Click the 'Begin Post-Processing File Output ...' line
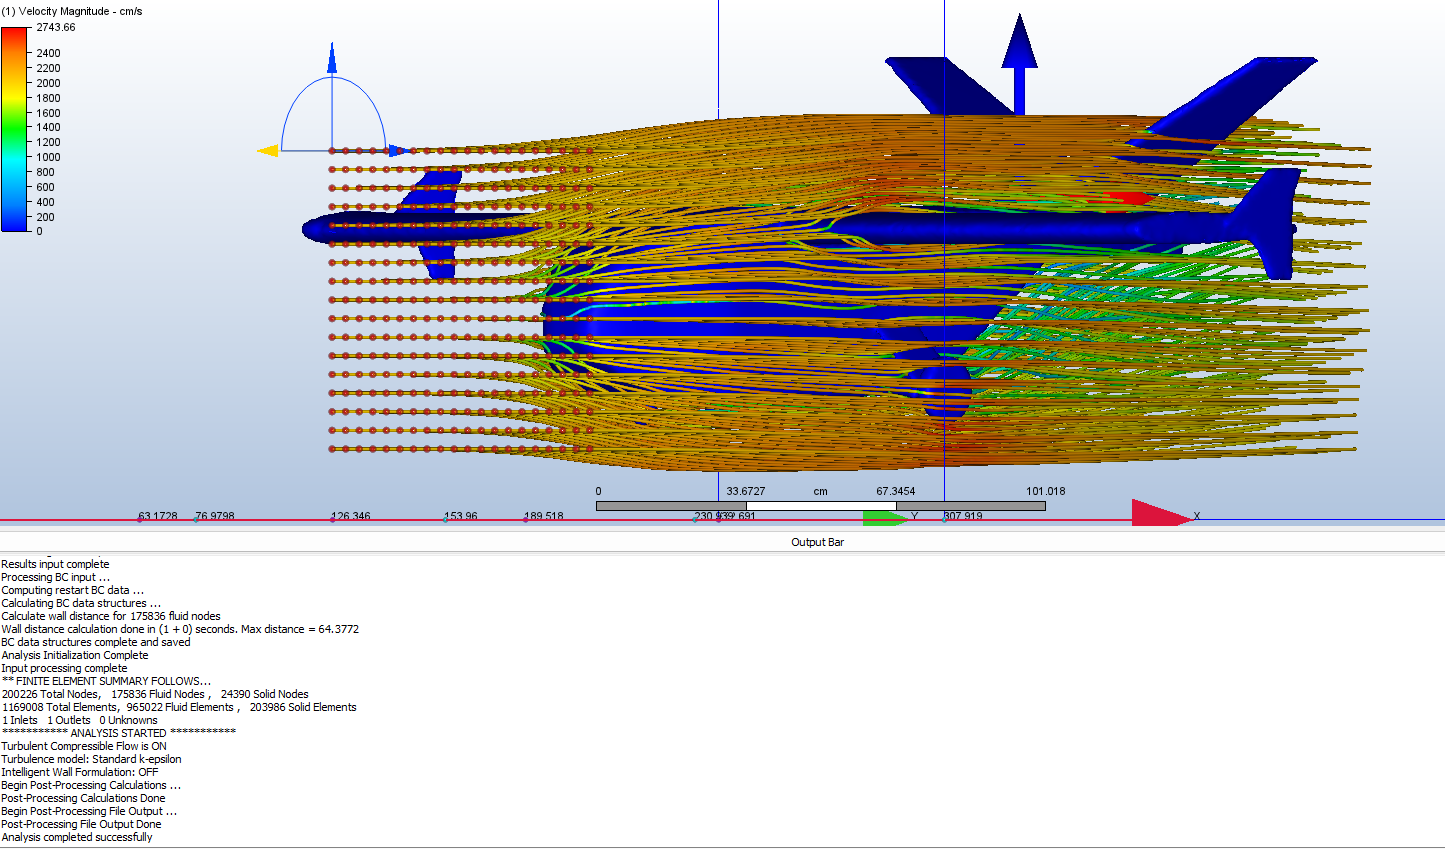The height and width of the screenshot is (849, 1445). pos(89,811)
